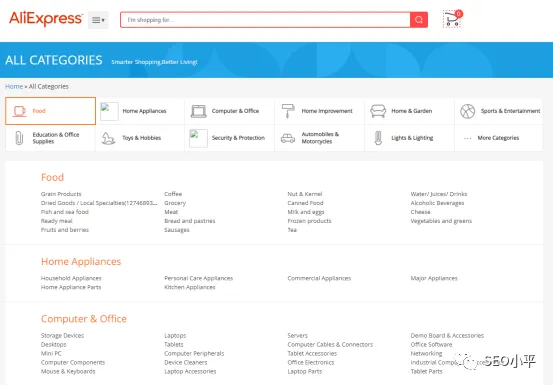Click "Kitchen Appliances"
Screen dimensions: 553x386
(x=190, y=287)
